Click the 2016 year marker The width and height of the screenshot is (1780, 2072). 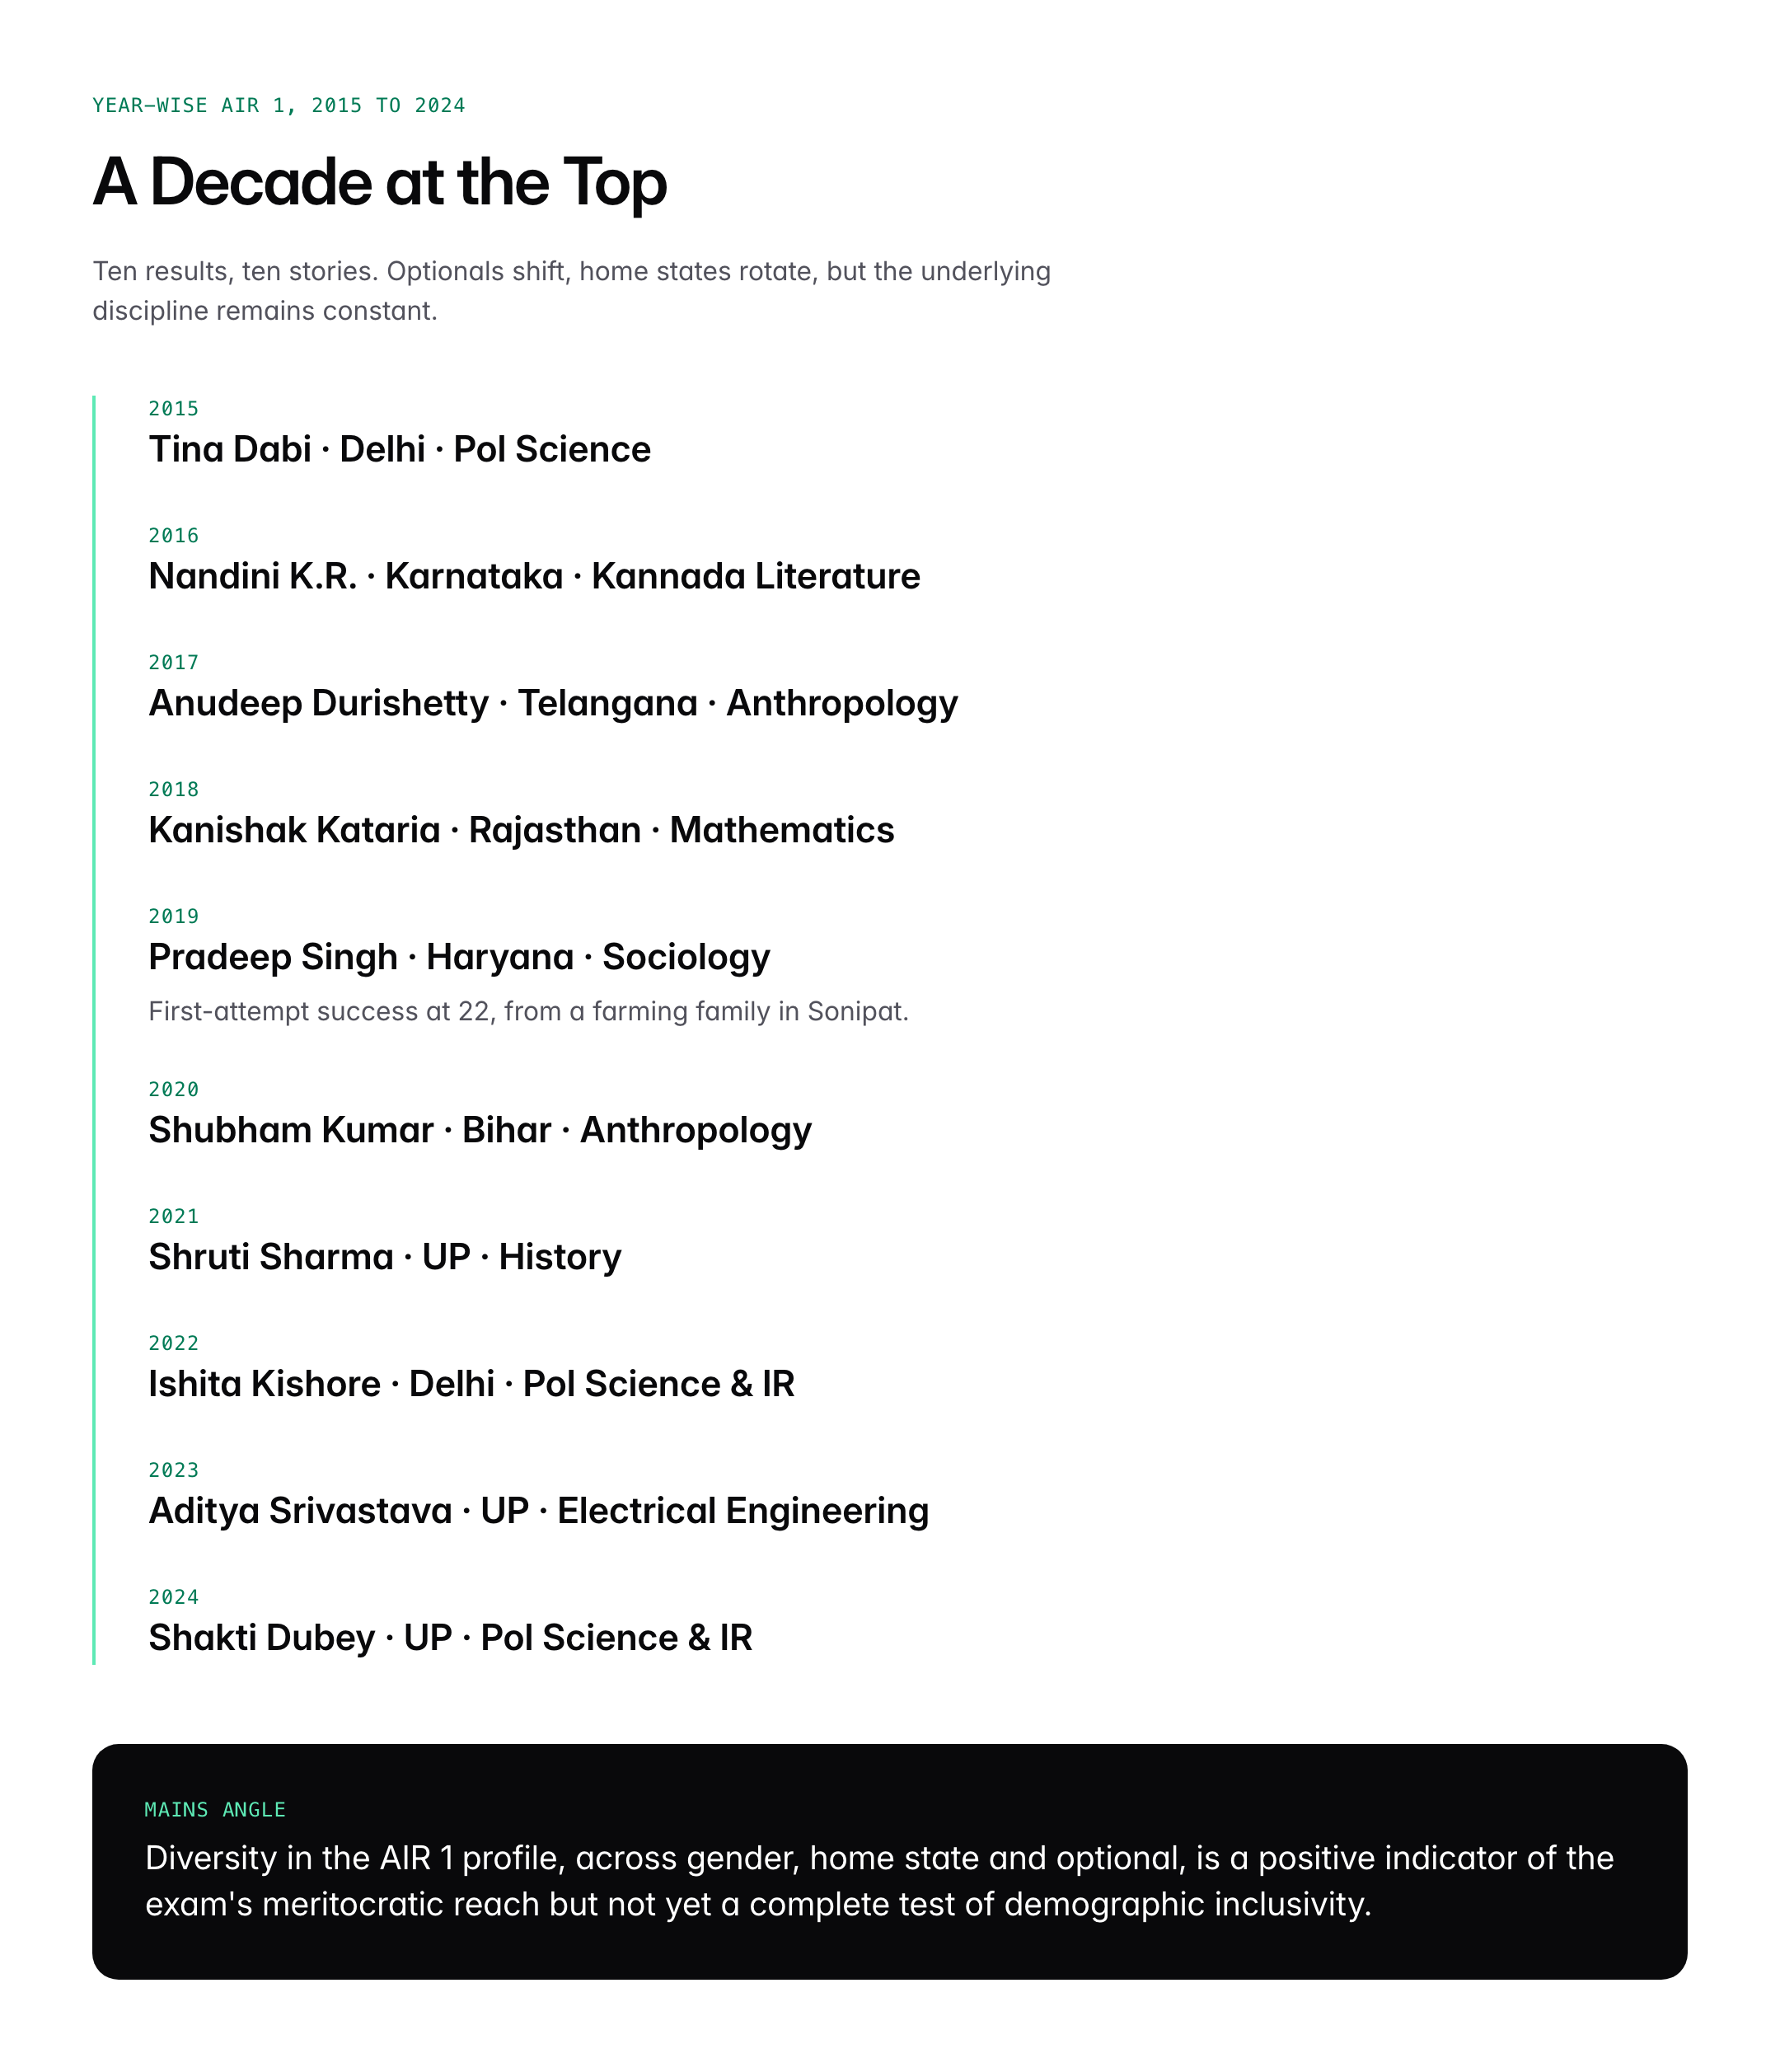click(174, 536)
